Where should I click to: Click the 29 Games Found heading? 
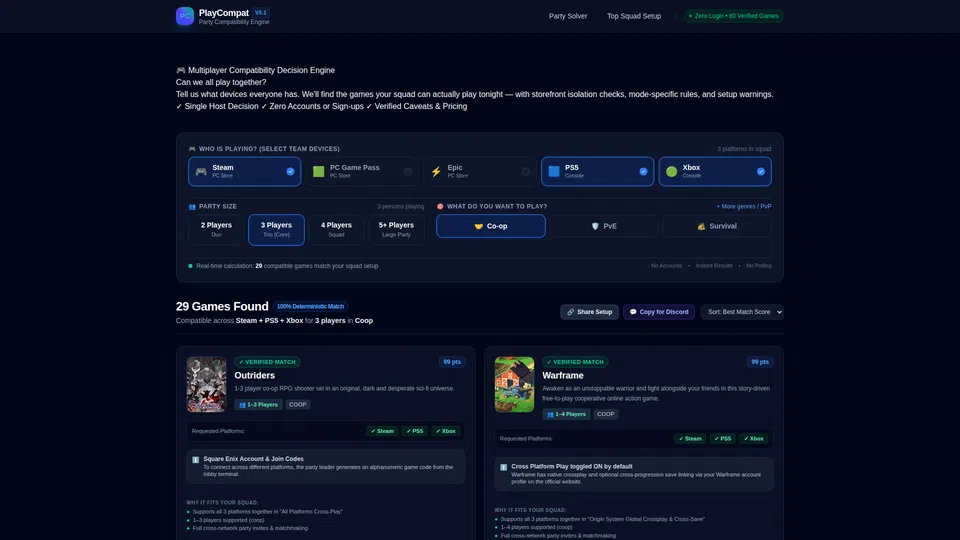tap(222, 306)
